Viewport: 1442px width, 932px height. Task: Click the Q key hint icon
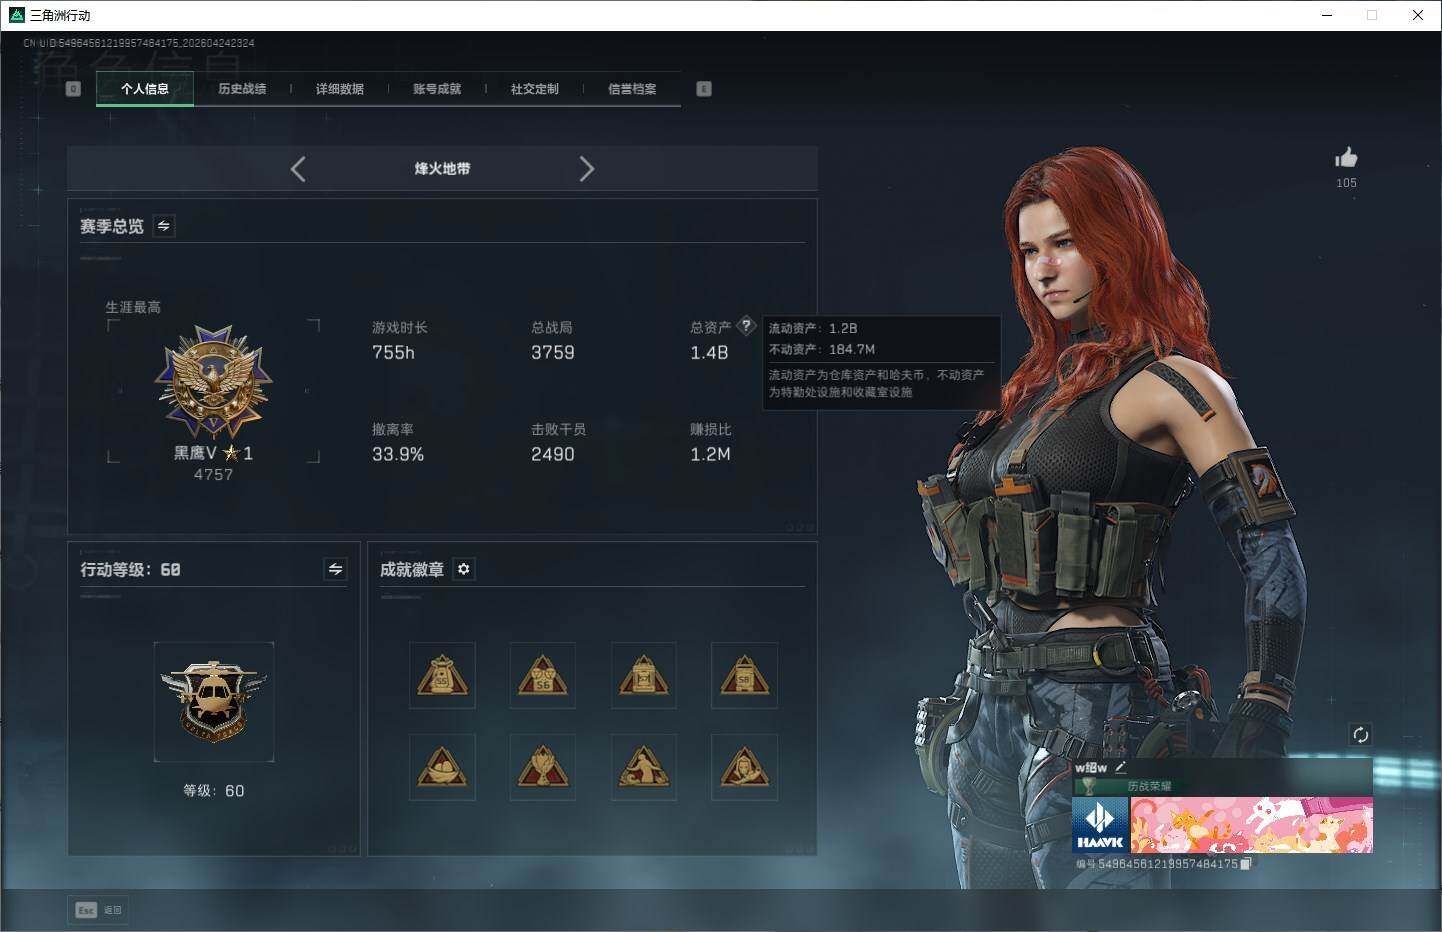pos(73,89)
